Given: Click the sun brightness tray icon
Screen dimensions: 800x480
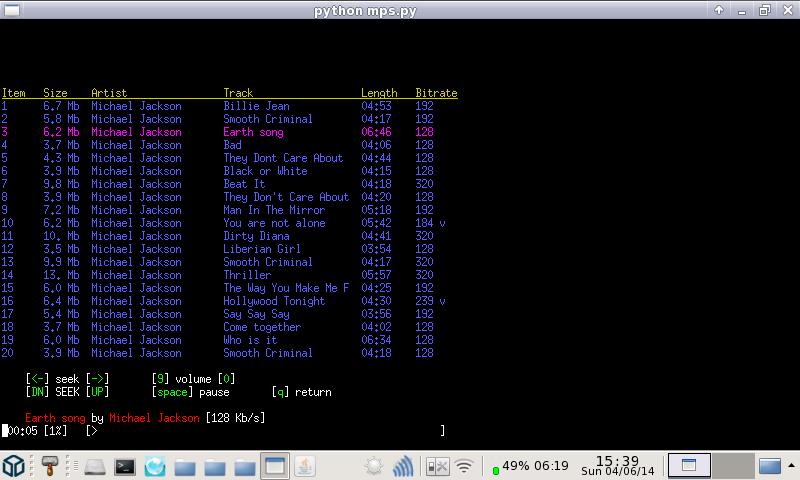Looking at the screenshot, I should click(x=373, y=466).
